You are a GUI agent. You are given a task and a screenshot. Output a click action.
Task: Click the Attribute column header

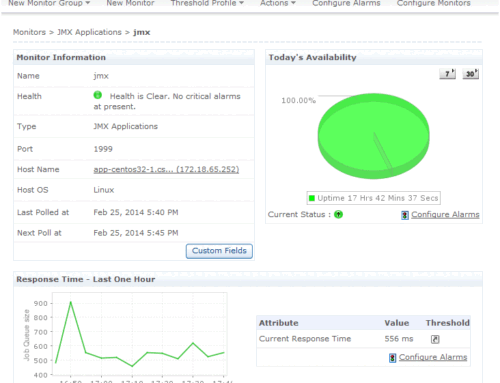(x=279, y=323)
